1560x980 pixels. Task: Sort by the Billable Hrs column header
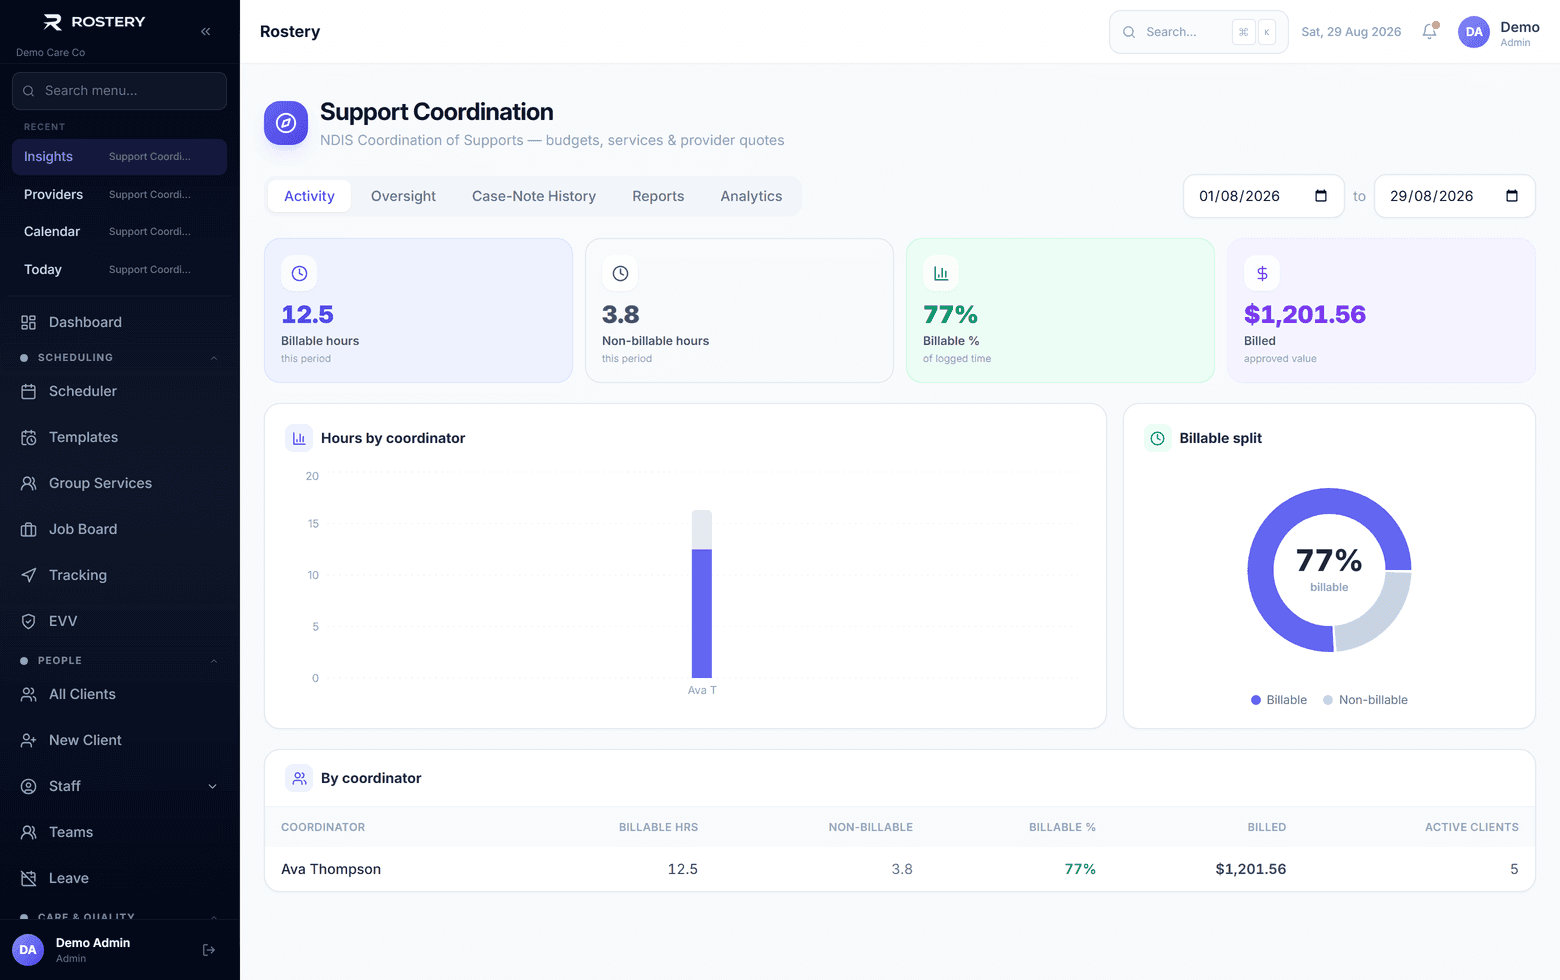(658, 827)
